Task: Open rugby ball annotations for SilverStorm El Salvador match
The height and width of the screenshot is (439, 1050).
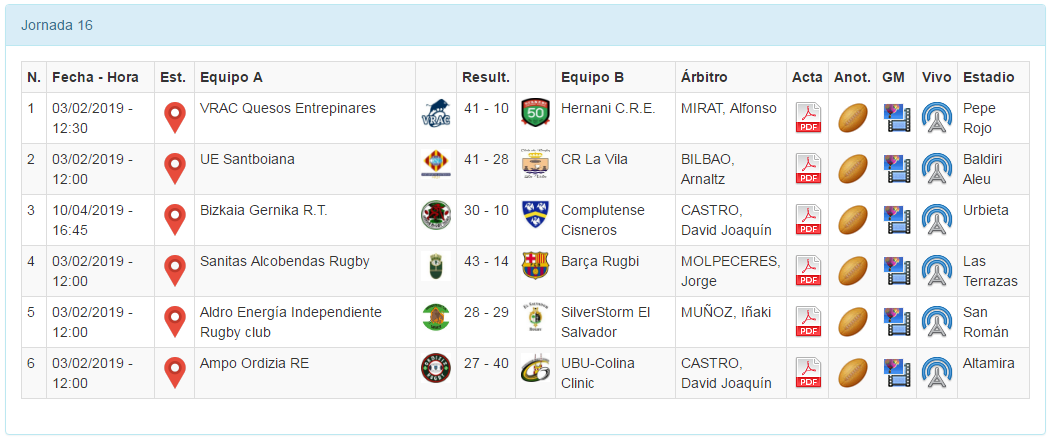Action: coord(852,322)
